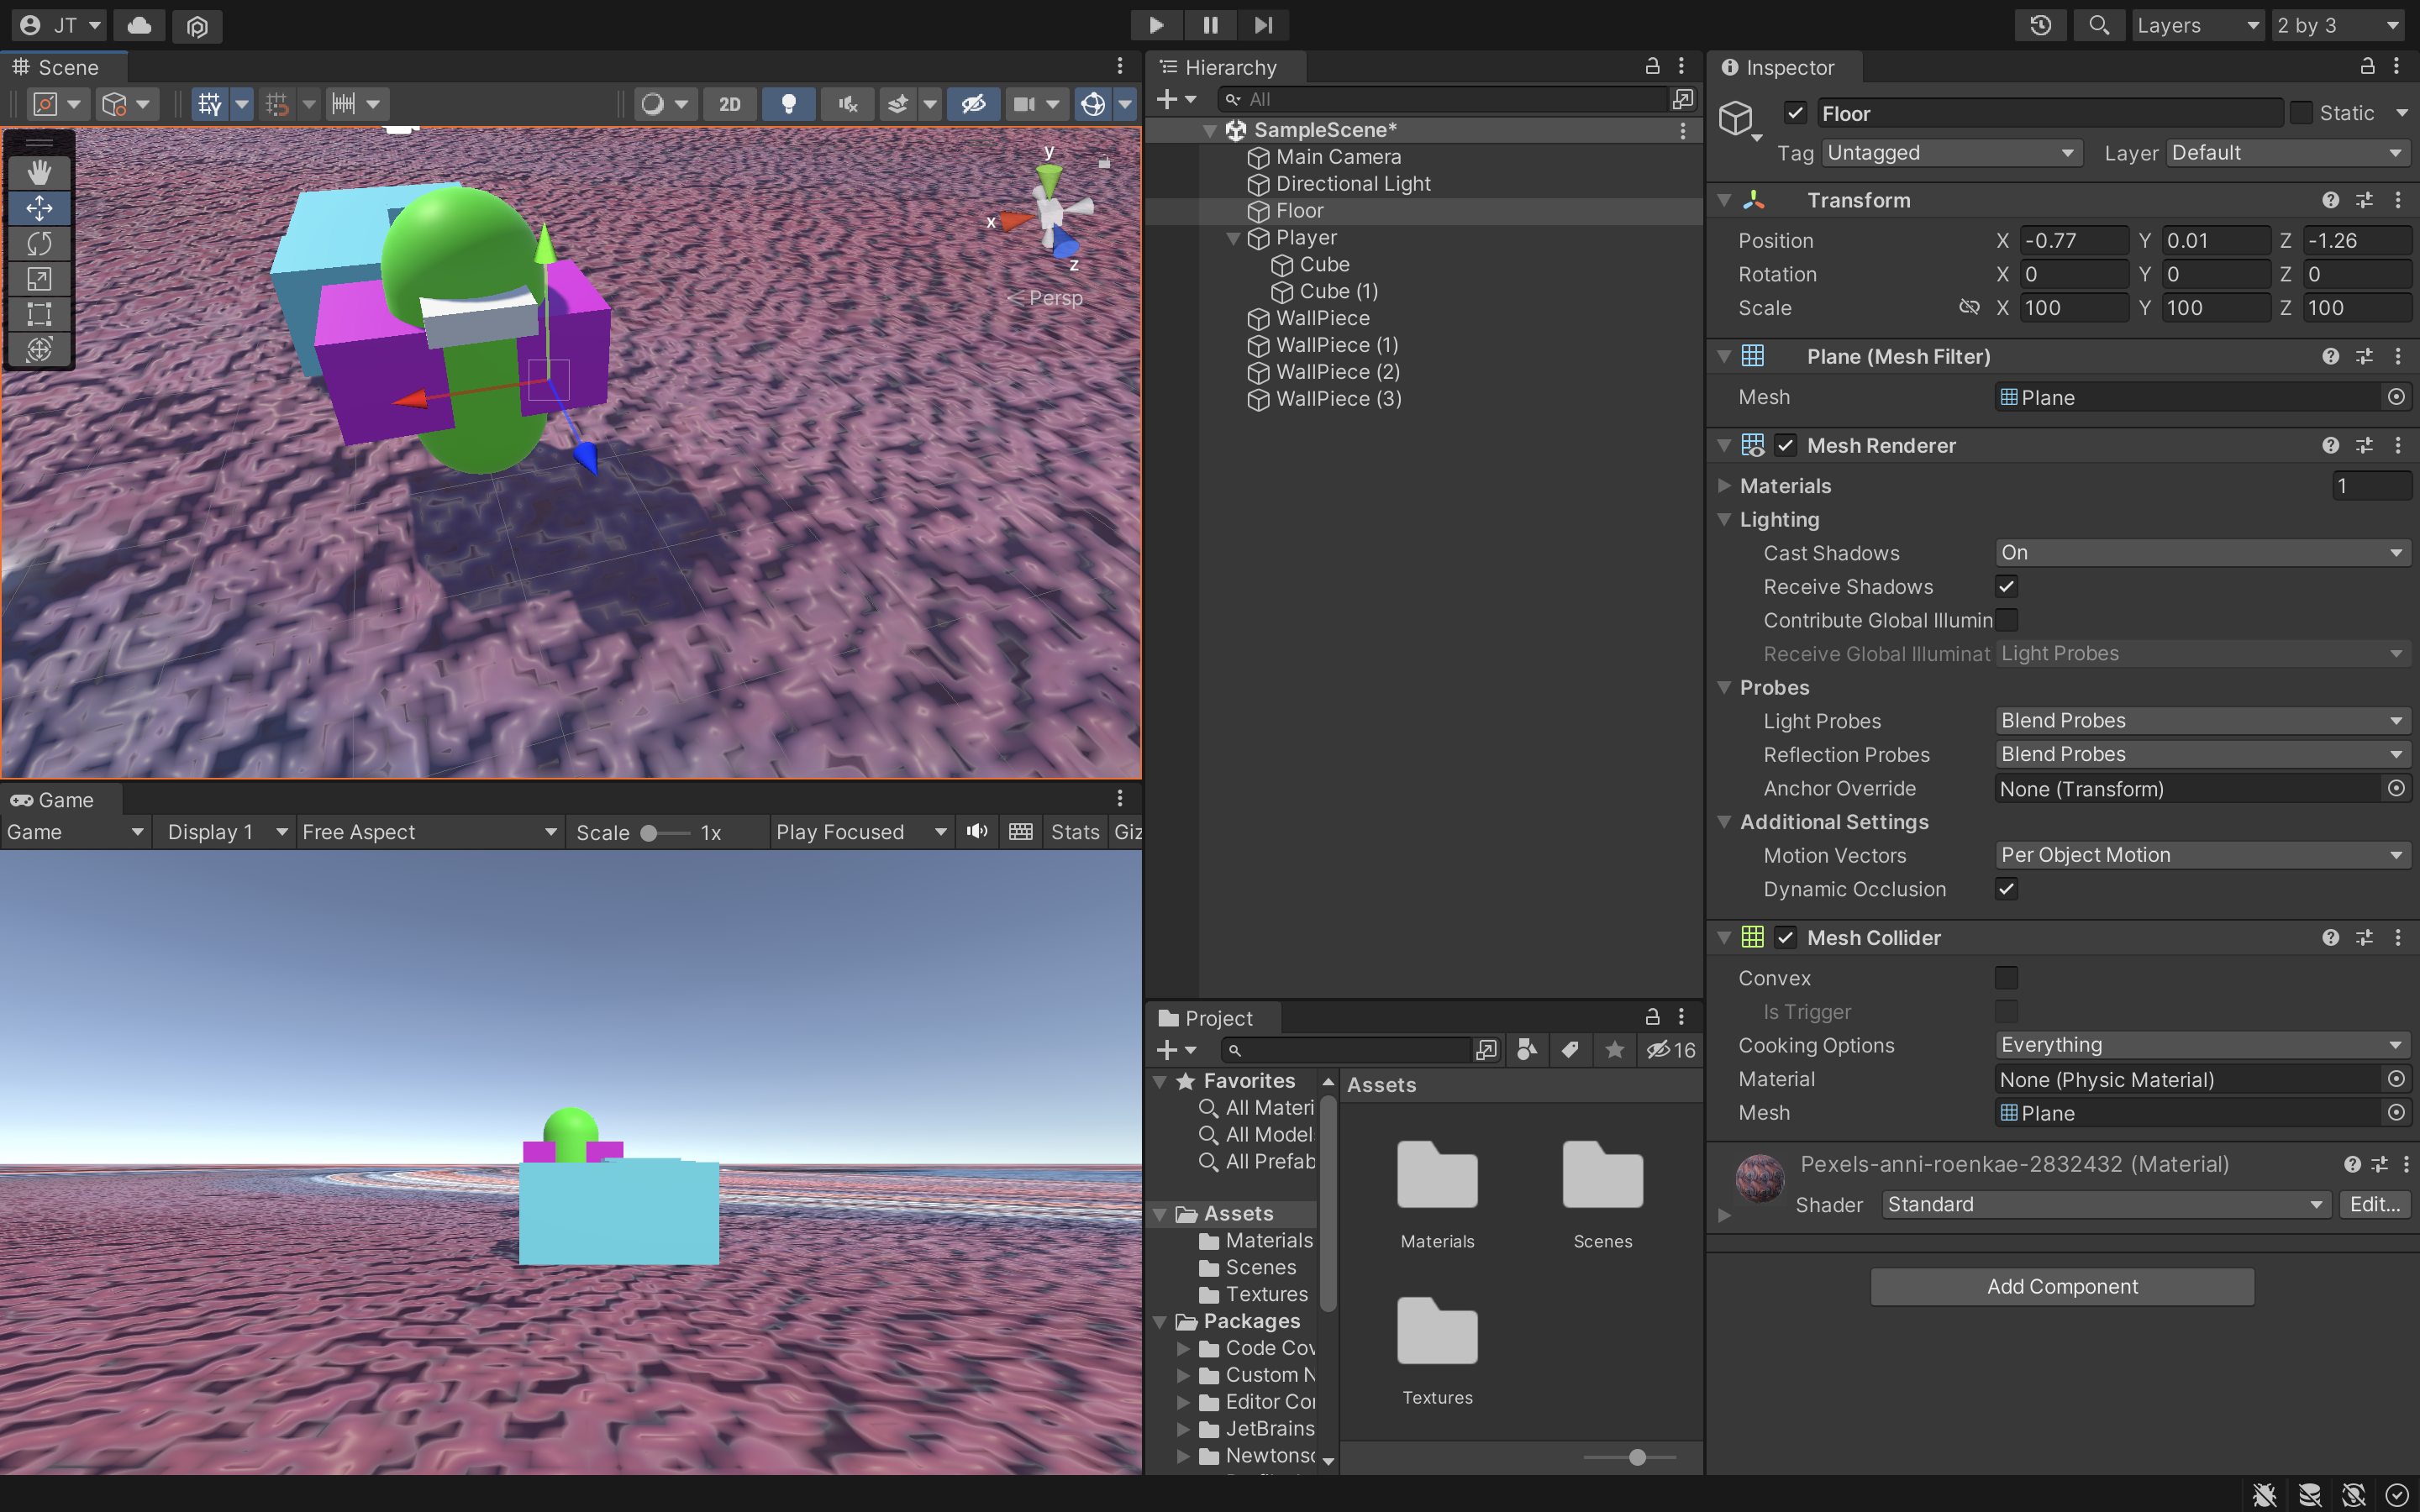Click the Edit... button beside Shader
Screen dimensions: 2420x1512
click(x=2374, y=1205)
